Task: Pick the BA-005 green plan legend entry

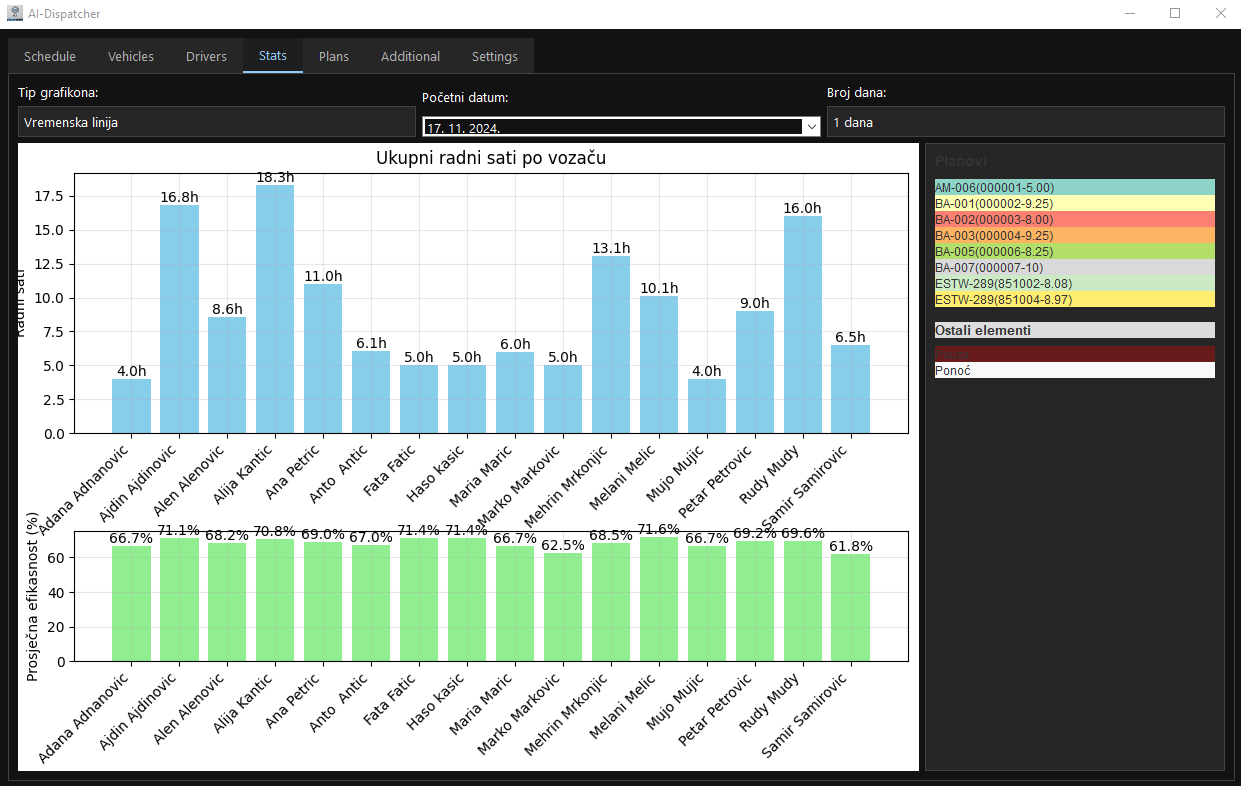Action: click(1074, 251)
